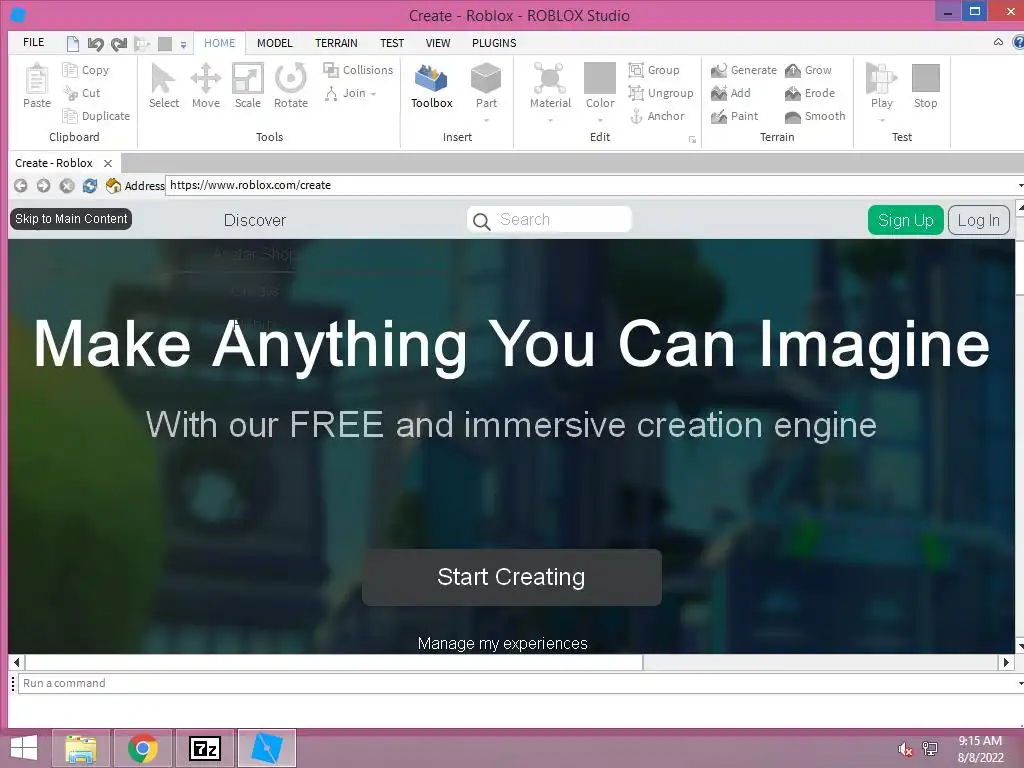1024x768 pixels.
Task: Close the Create - Roblox tab
Action: click(108, 163)
